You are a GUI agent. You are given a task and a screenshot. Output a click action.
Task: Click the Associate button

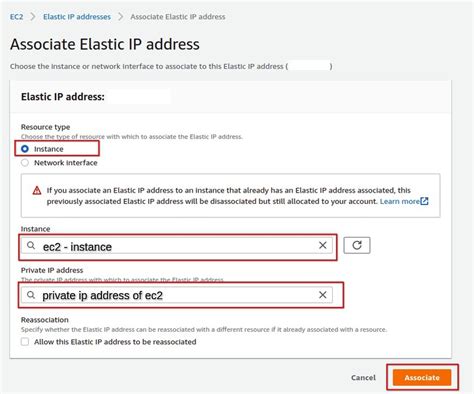point(422,377)
